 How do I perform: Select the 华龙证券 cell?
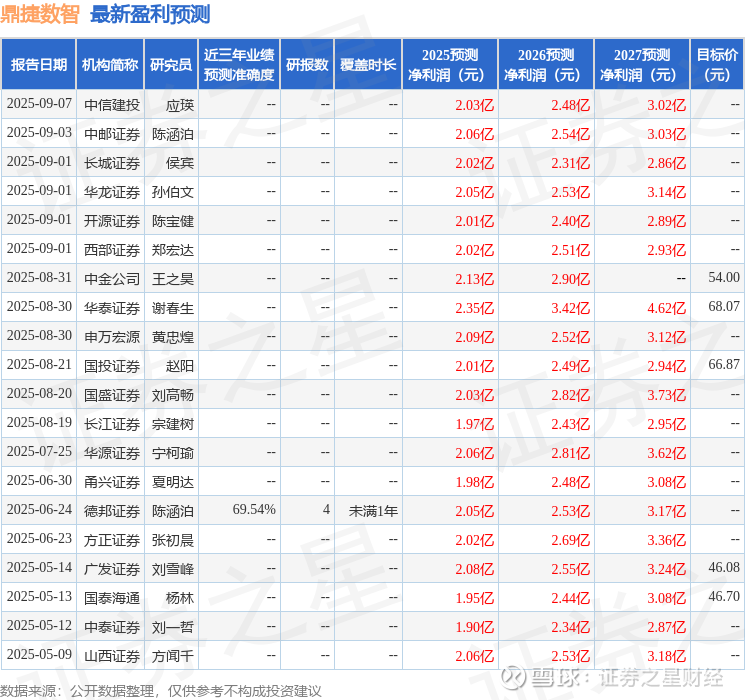(112, 192)
